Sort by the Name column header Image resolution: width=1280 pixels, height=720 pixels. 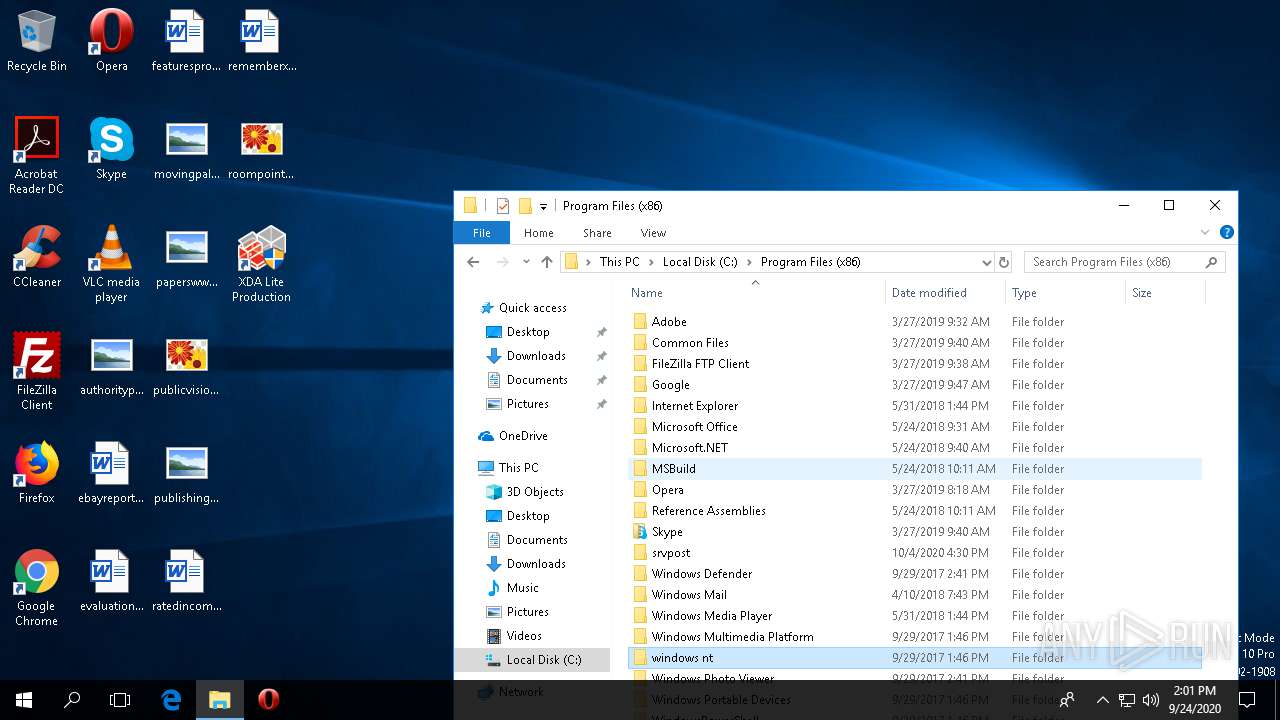tap(755, 293)
